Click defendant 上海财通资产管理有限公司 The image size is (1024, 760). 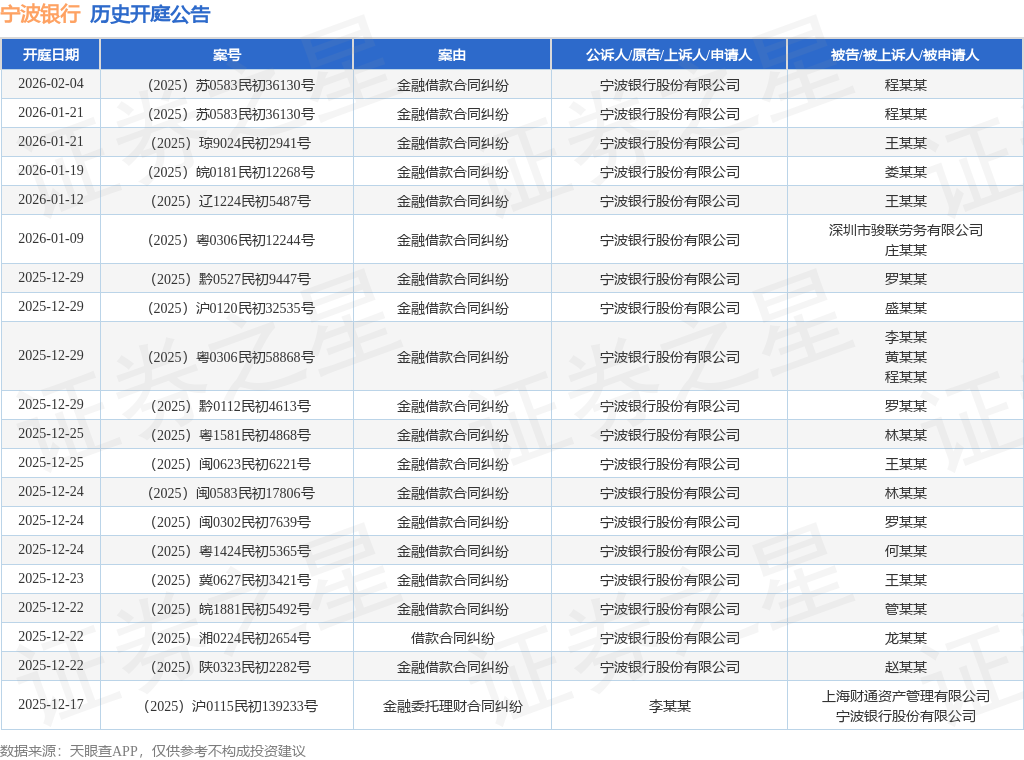(x=905, y=696)
